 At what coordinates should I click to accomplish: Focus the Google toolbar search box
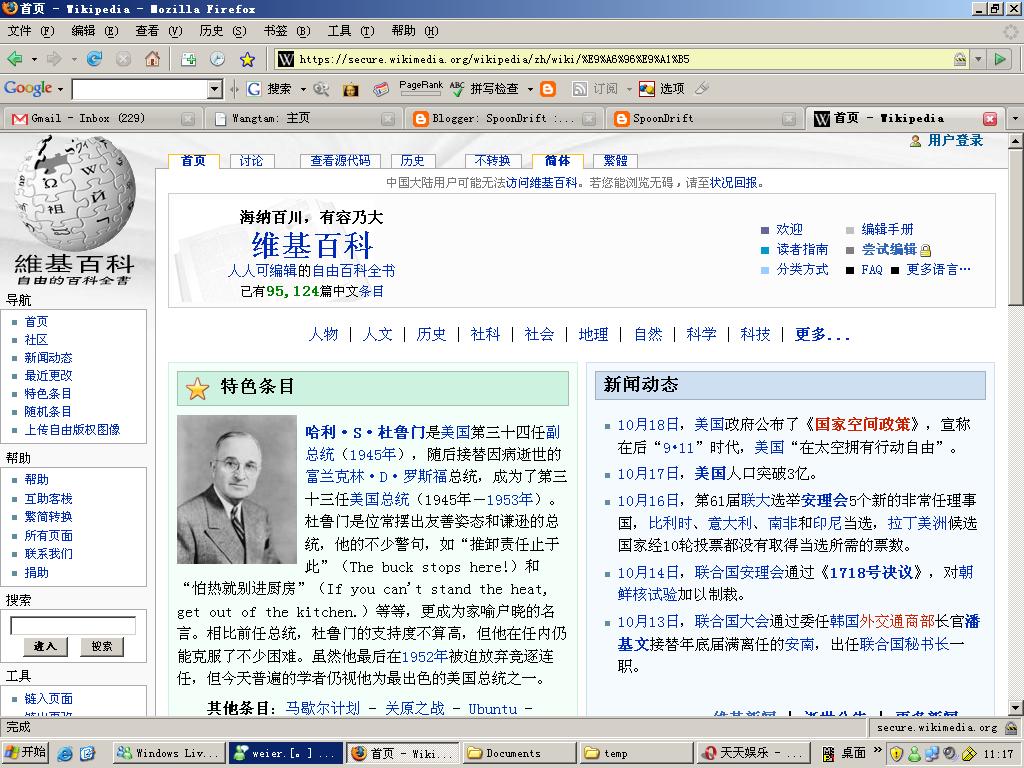140,89
